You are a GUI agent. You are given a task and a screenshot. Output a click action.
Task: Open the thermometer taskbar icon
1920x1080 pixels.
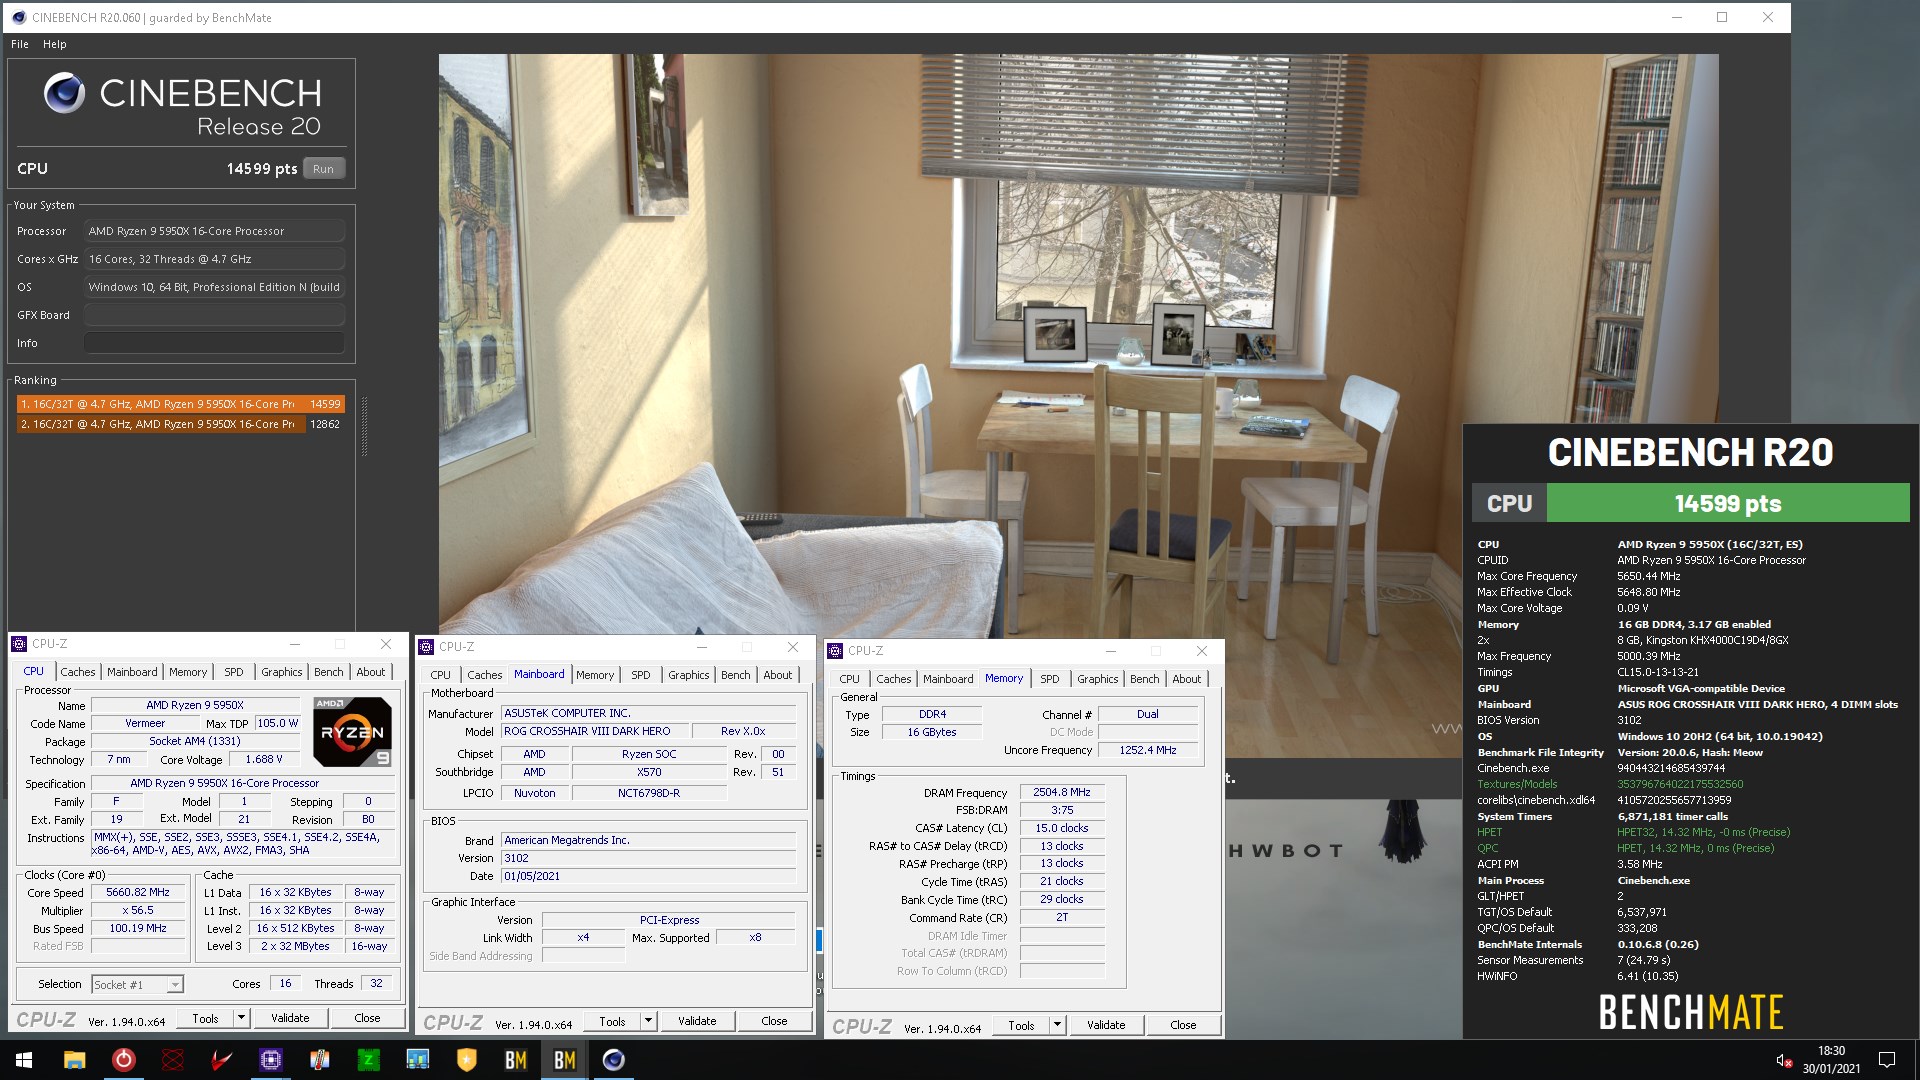pos(320,1060)
